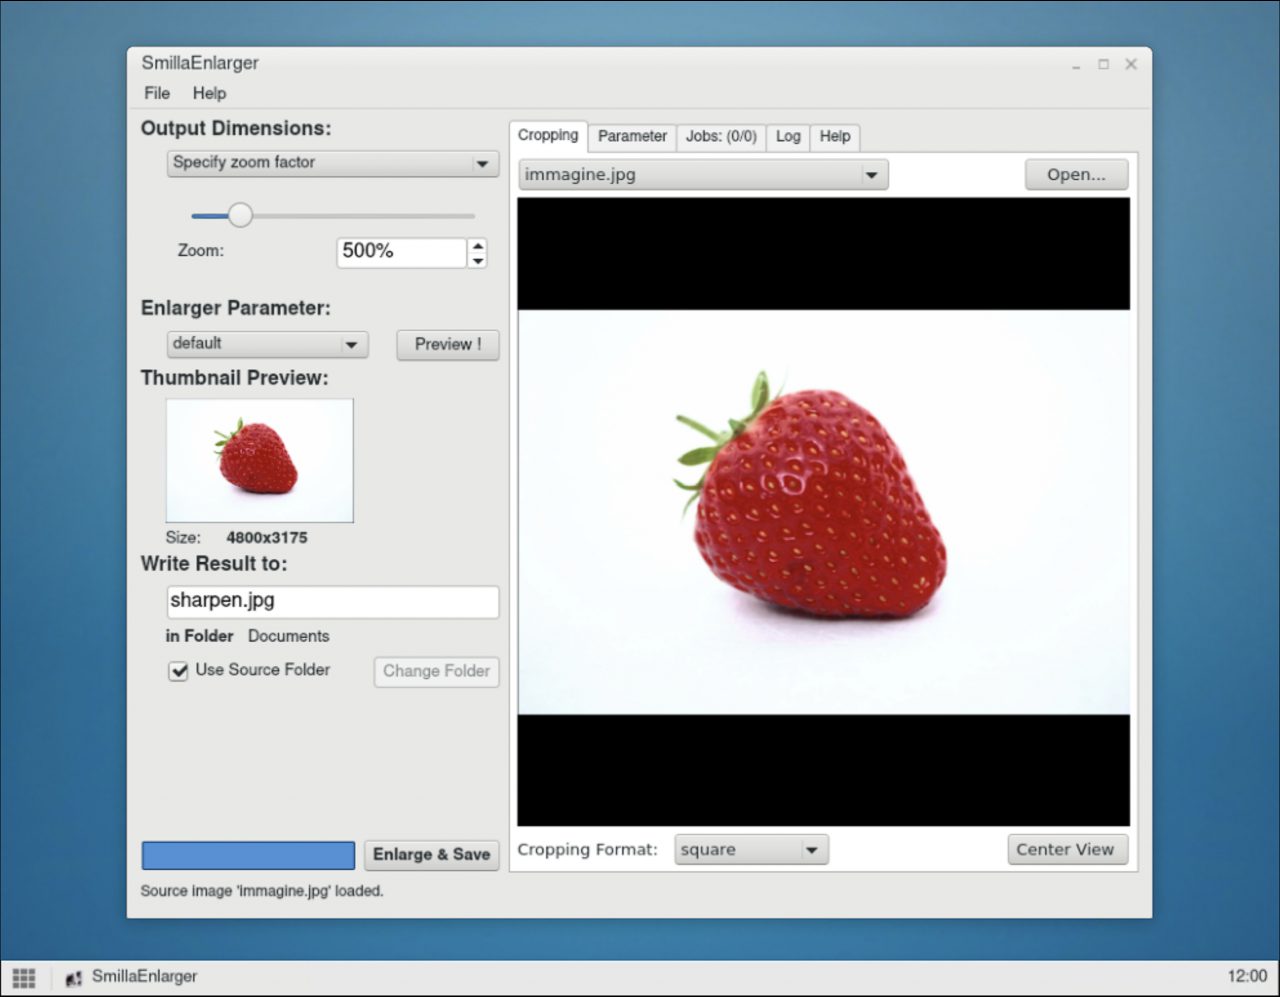Open the applications grid in taskbar

pyautogui.click(x=24, y=977)
